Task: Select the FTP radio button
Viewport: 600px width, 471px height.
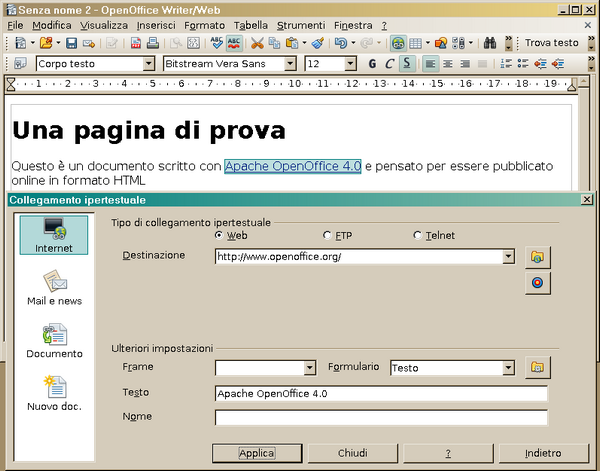Action: 328,236
